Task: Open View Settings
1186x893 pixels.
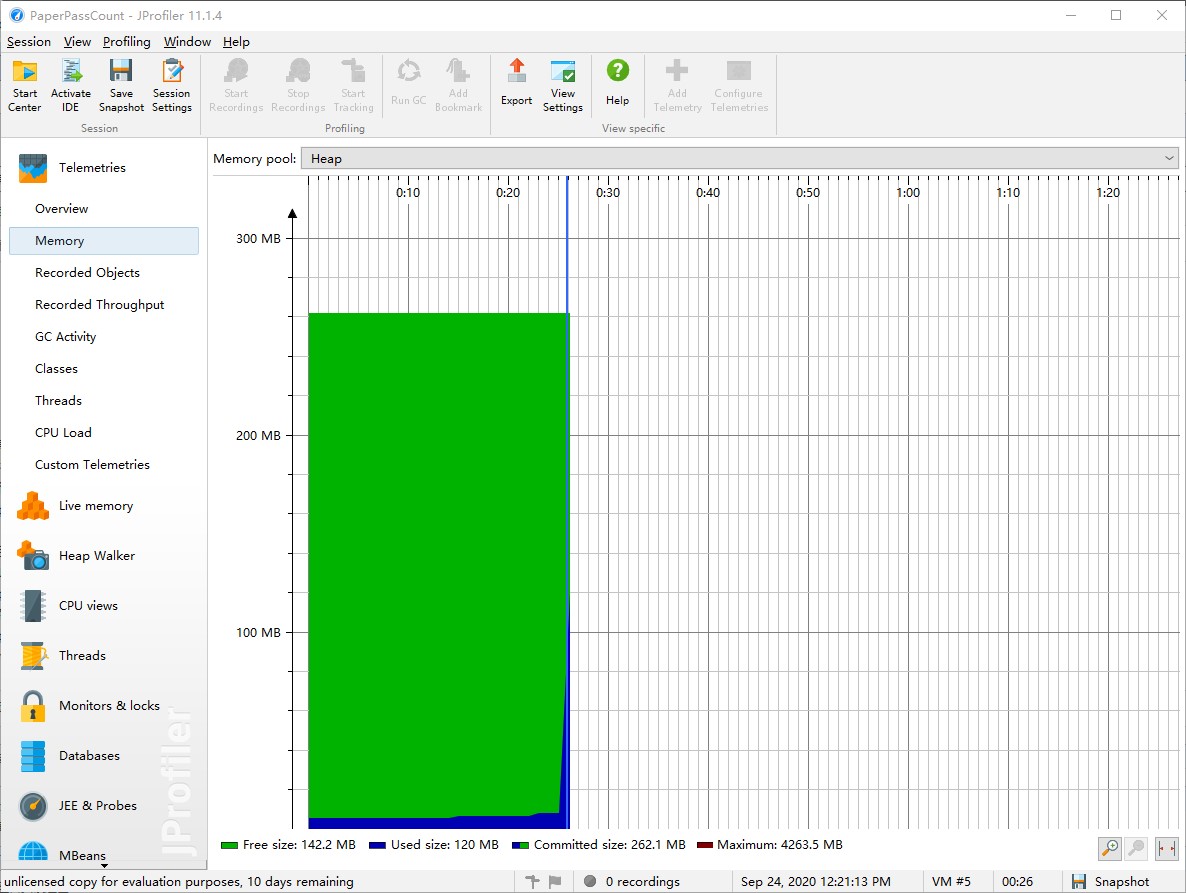Action: point(563,85)
